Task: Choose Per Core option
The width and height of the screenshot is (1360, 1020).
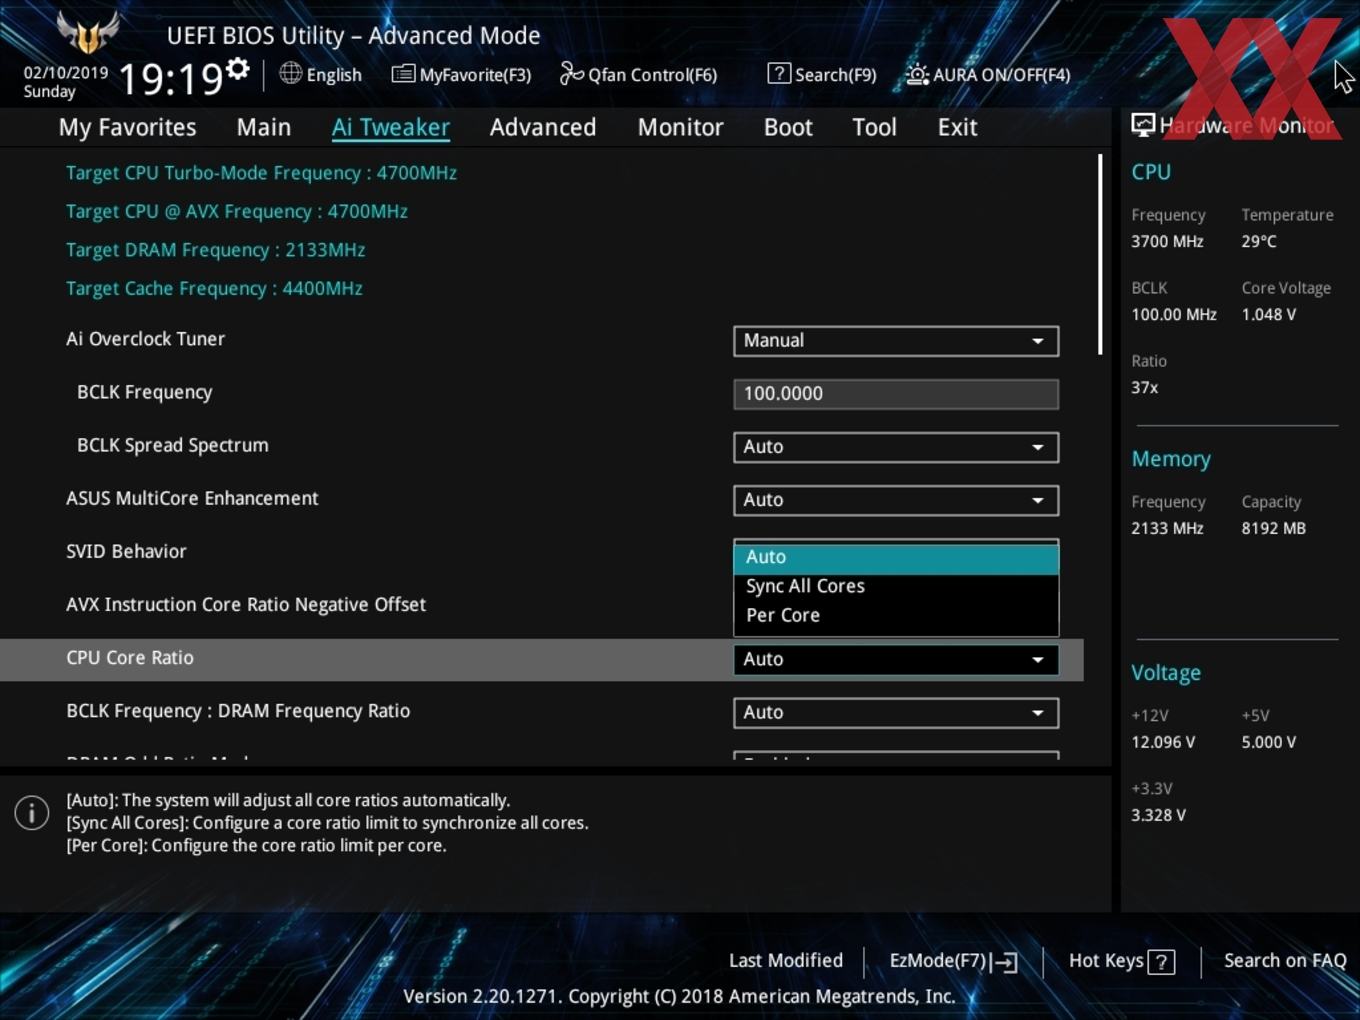Action: click(x=896, y=615)
